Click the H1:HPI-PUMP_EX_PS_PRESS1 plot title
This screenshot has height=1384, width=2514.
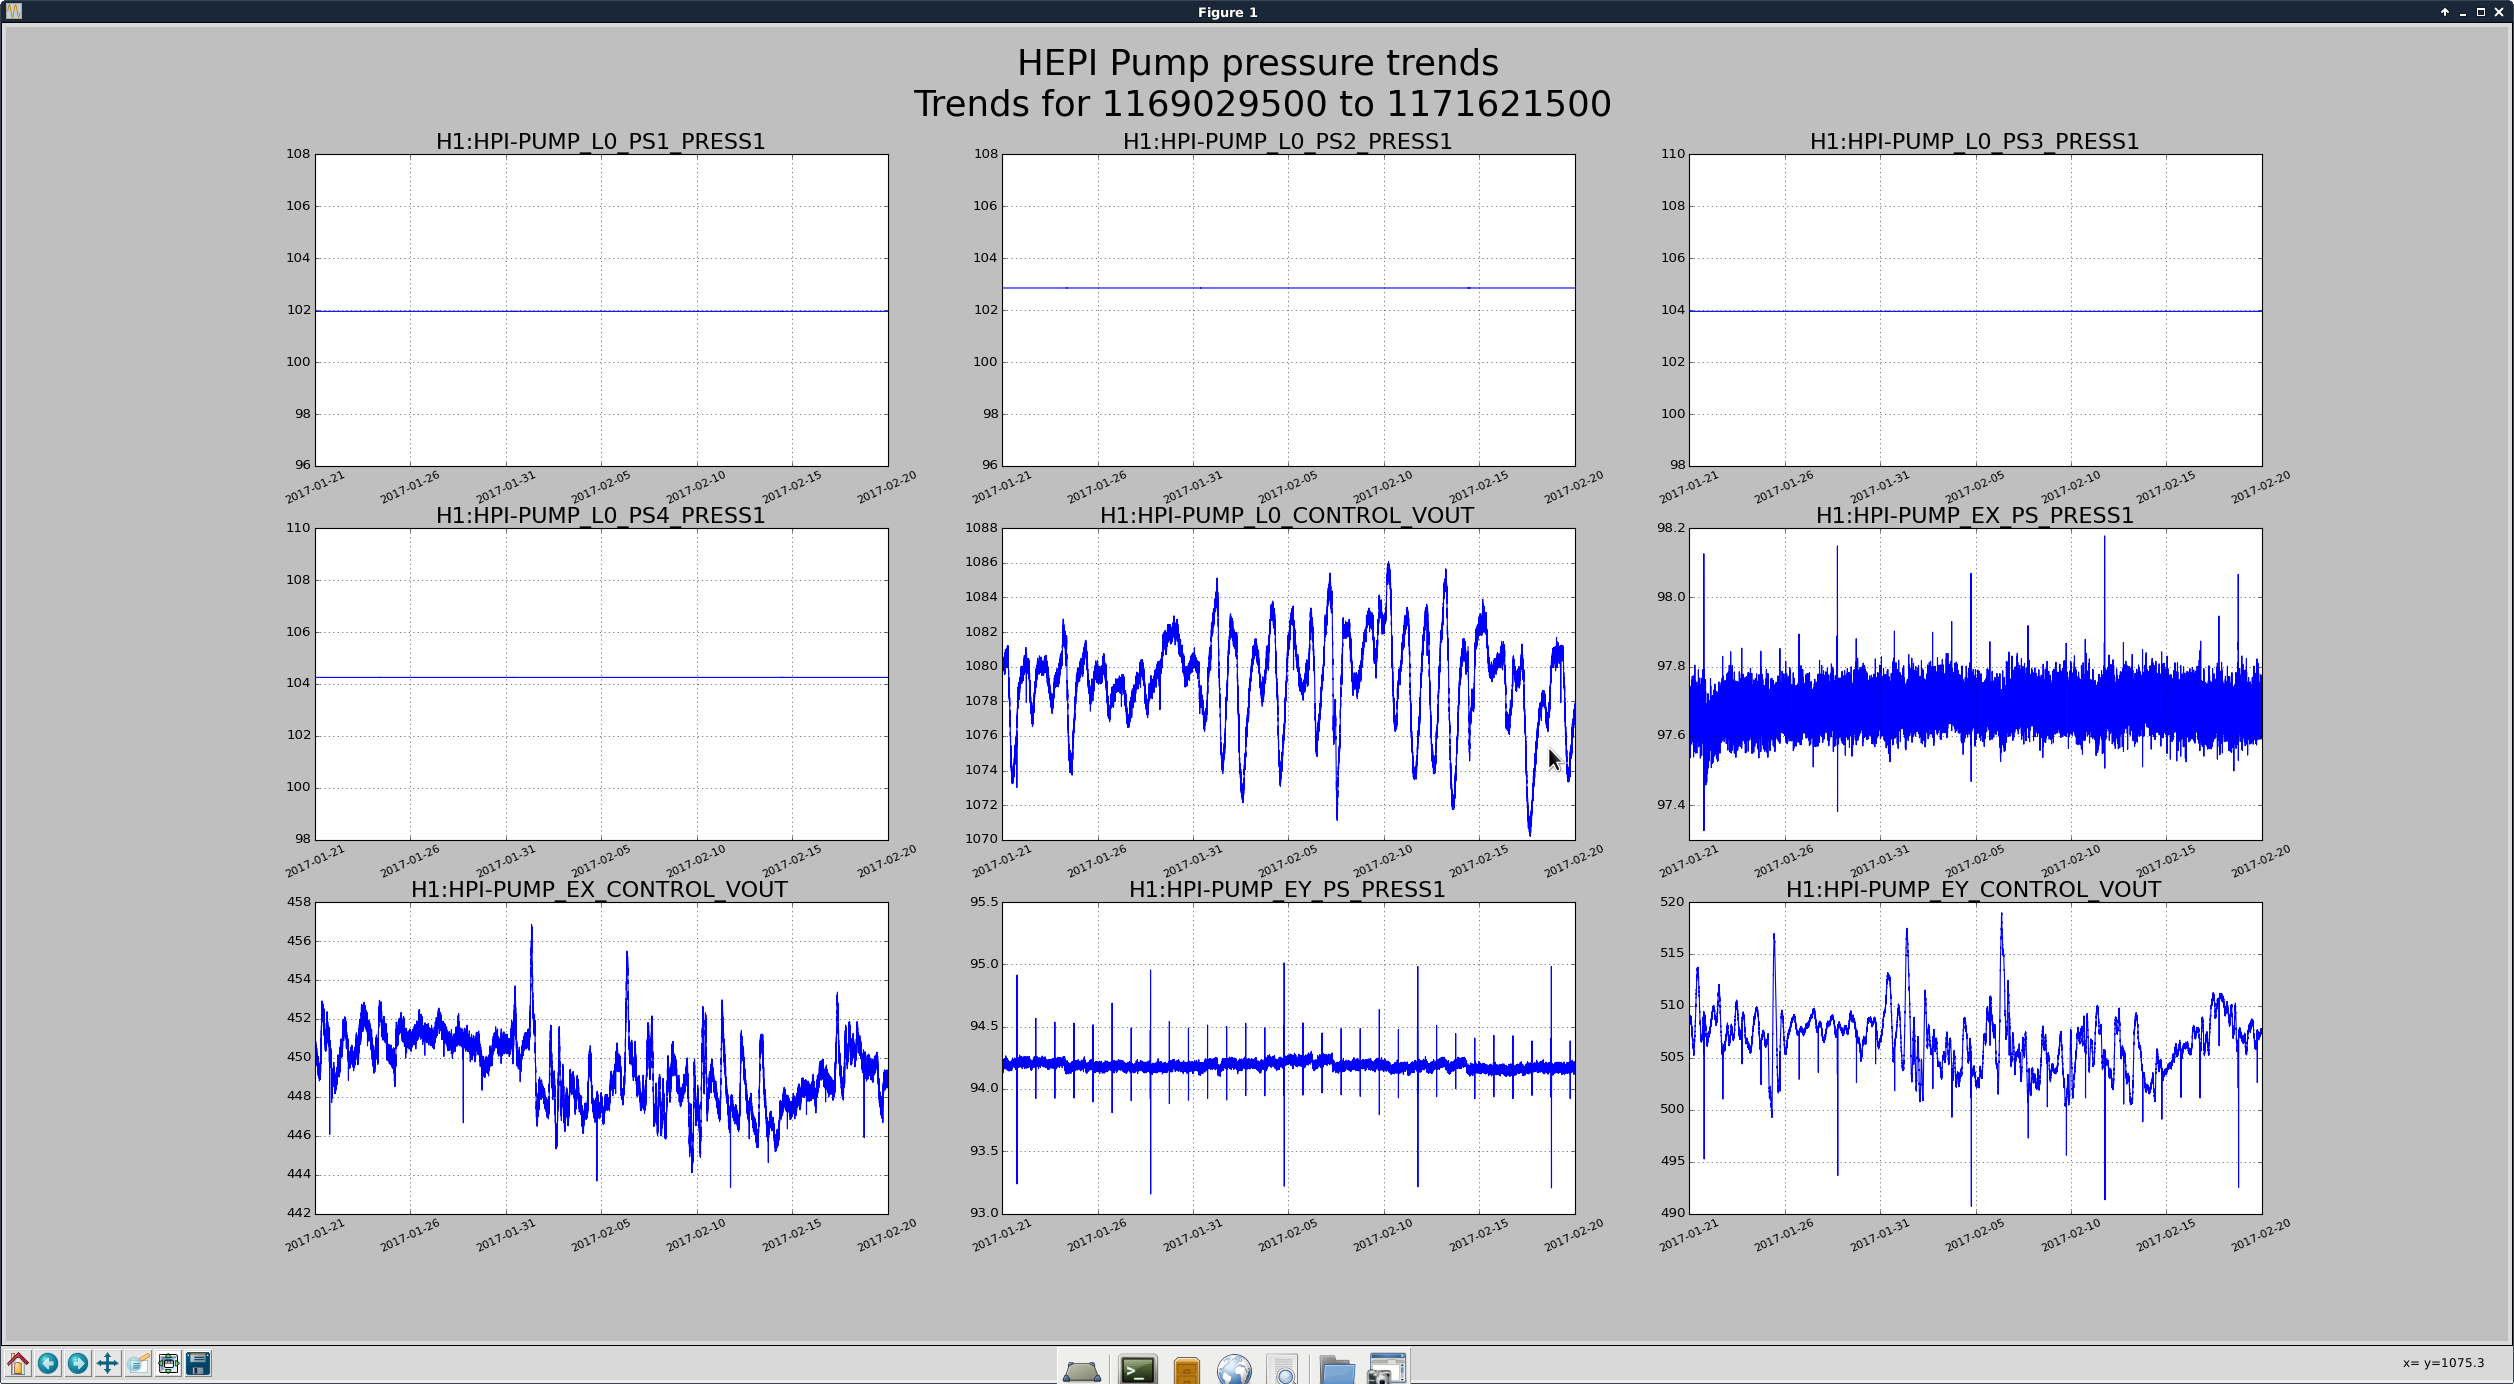tap(1974, 516)
